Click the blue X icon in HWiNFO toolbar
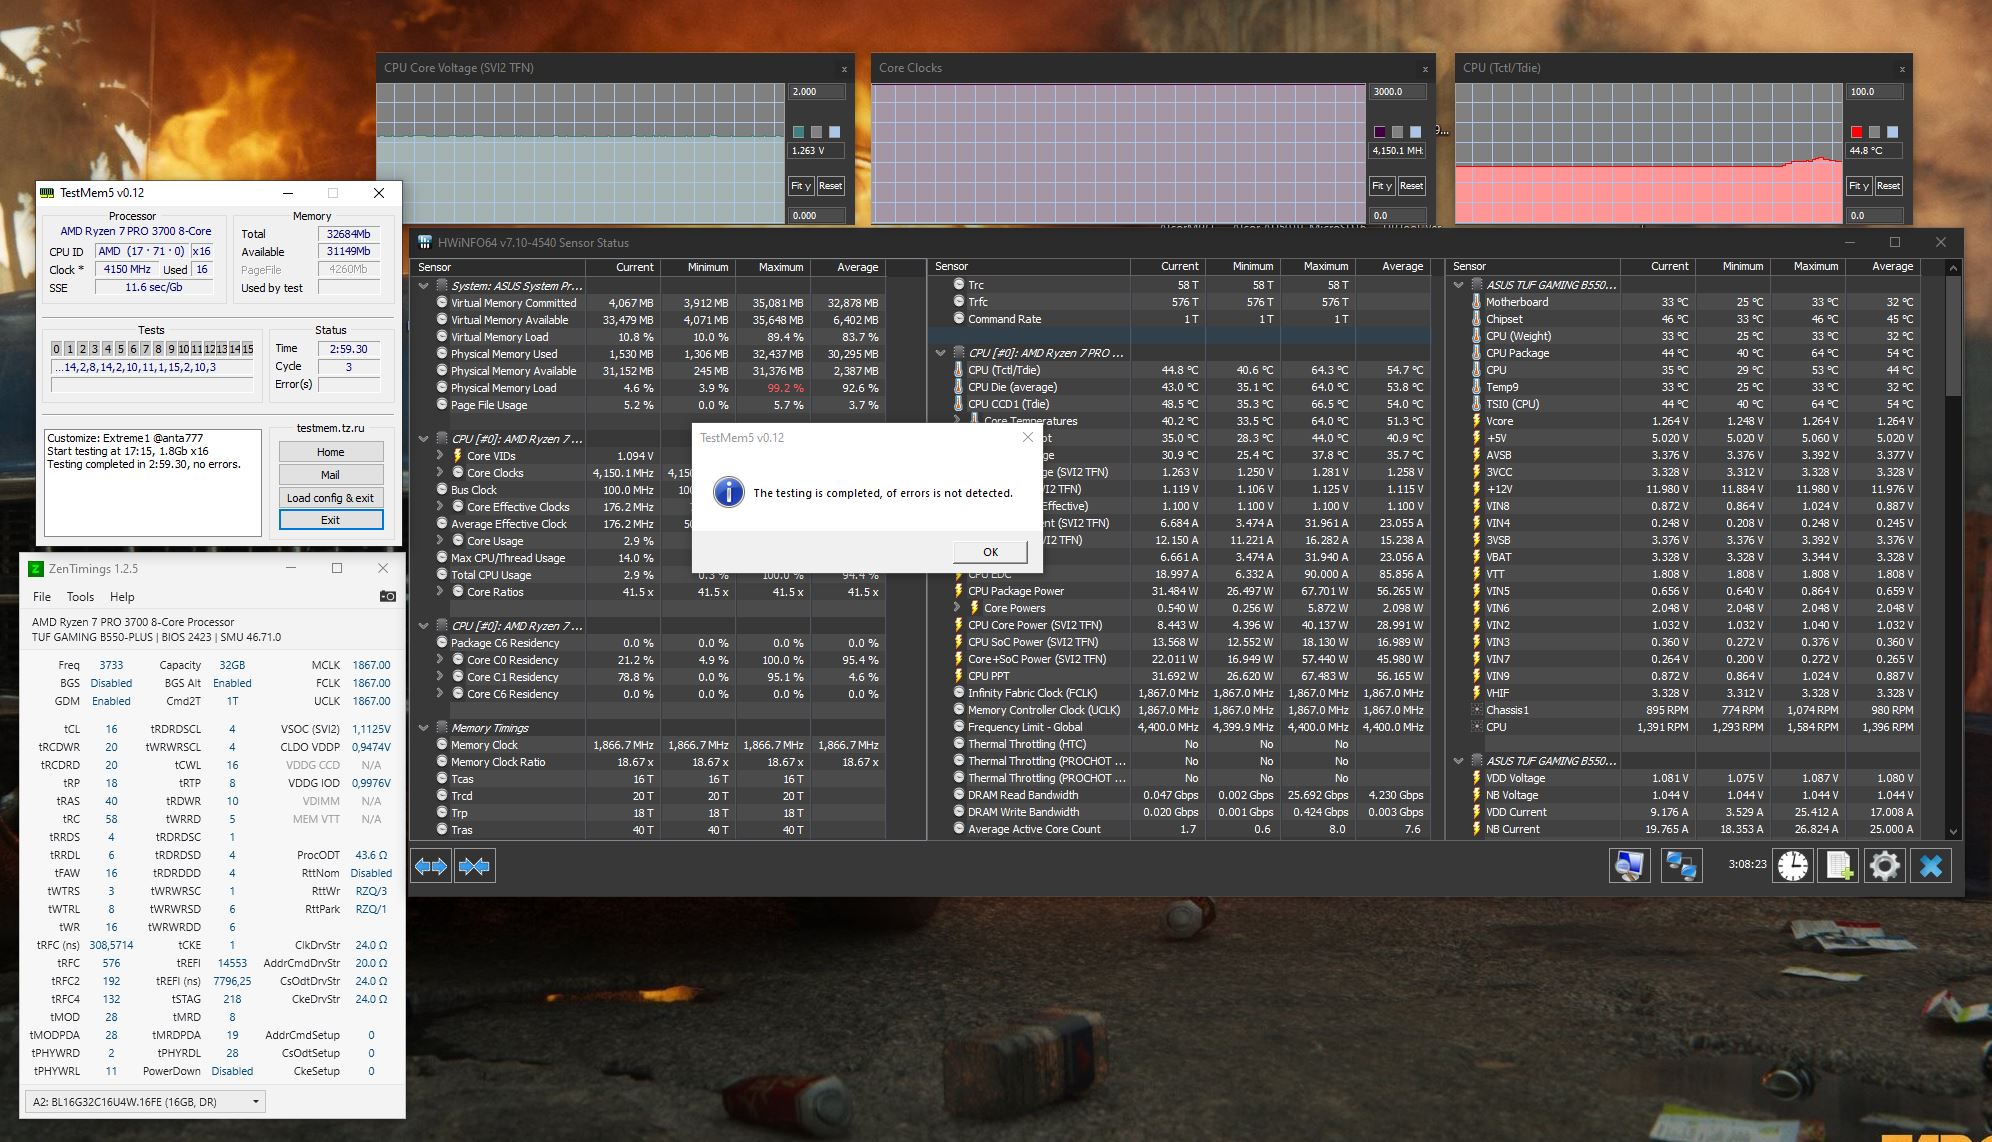Image resolution: width=1992 pixels, height=1142 pixels. point(1931,865)
